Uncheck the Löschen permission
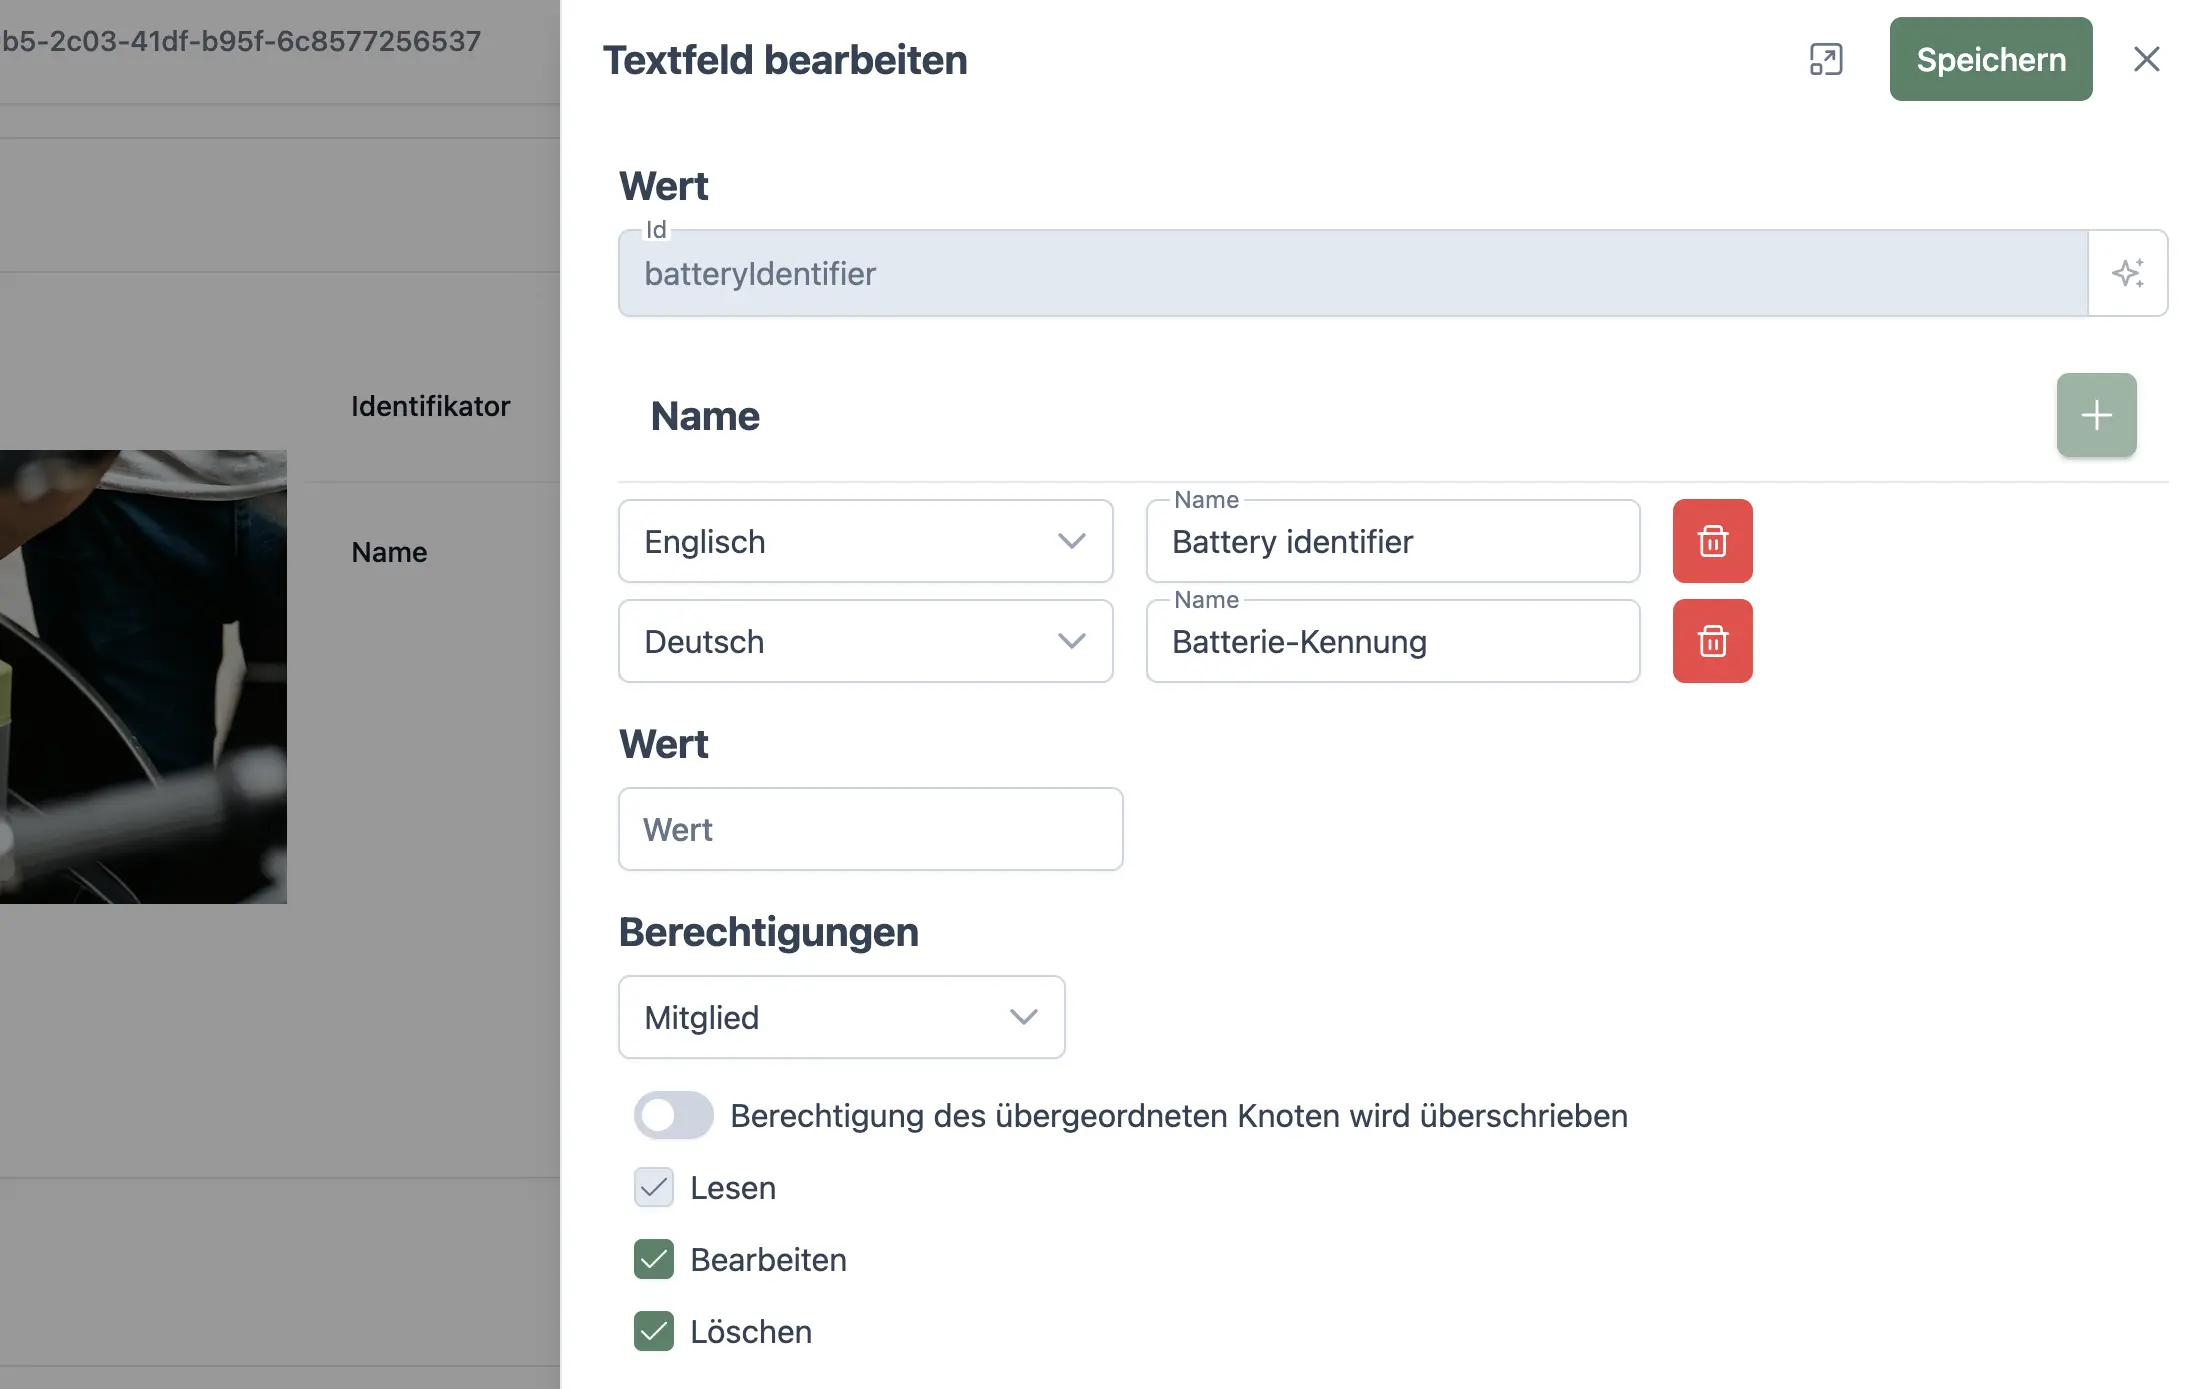The width and height of the screenshot is (2195, 1389). click(x=654, y=1331)
